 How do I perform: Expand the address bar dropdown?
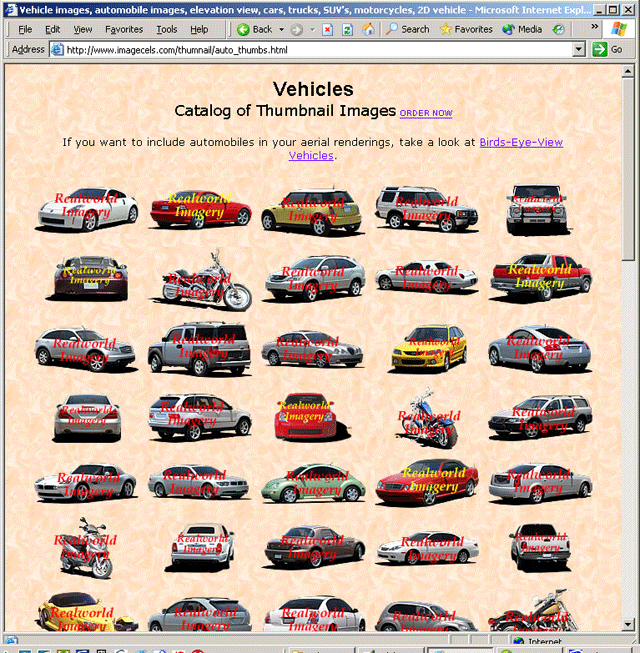click(578, 50)
